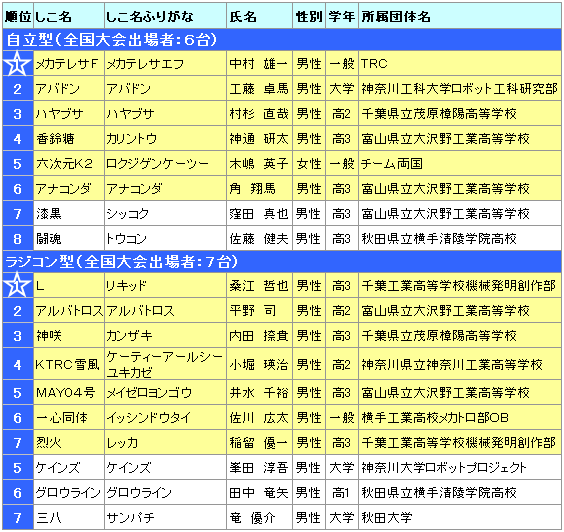This screenshot has height=532, width=564.
Task: Click the first-place star icon beside メカテレサF
Action: pyautogui.click(x=17, y=63)
